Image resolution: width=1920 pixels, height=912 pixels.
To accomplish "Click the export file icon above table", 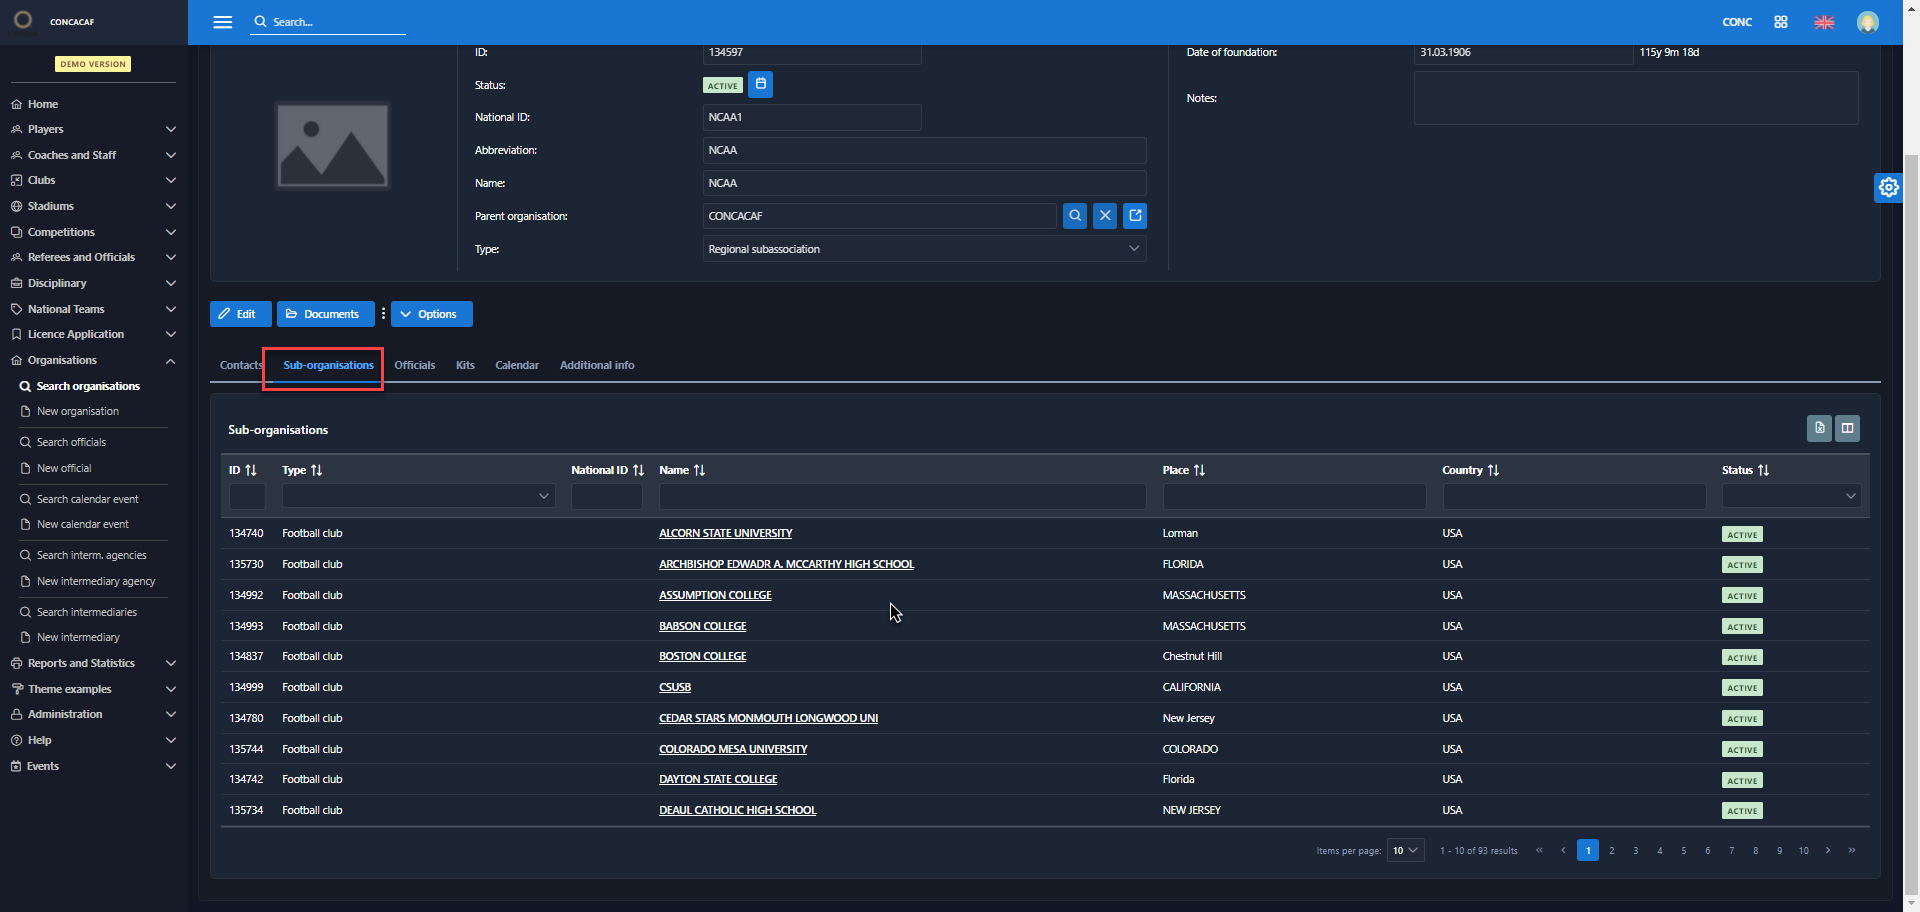I will [1819, 428].
